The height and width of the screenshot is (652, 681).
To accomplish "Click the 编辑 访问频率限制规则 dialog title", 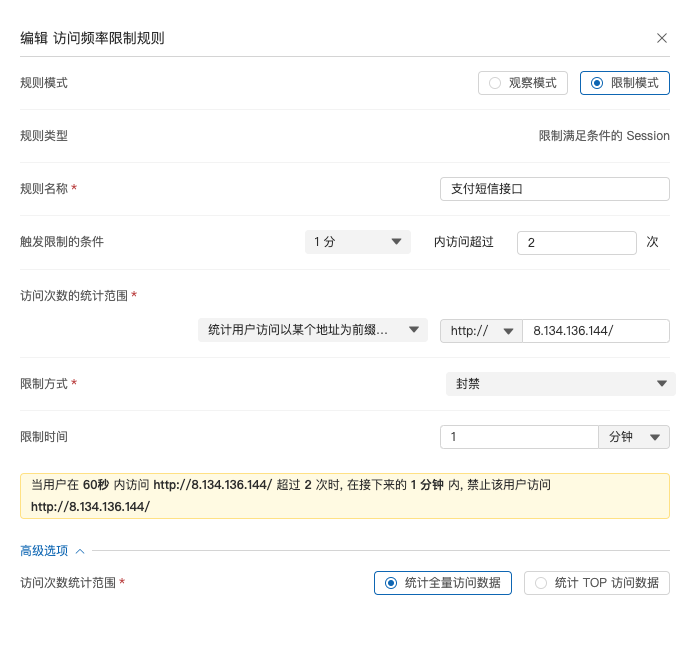I will point(92,38).
